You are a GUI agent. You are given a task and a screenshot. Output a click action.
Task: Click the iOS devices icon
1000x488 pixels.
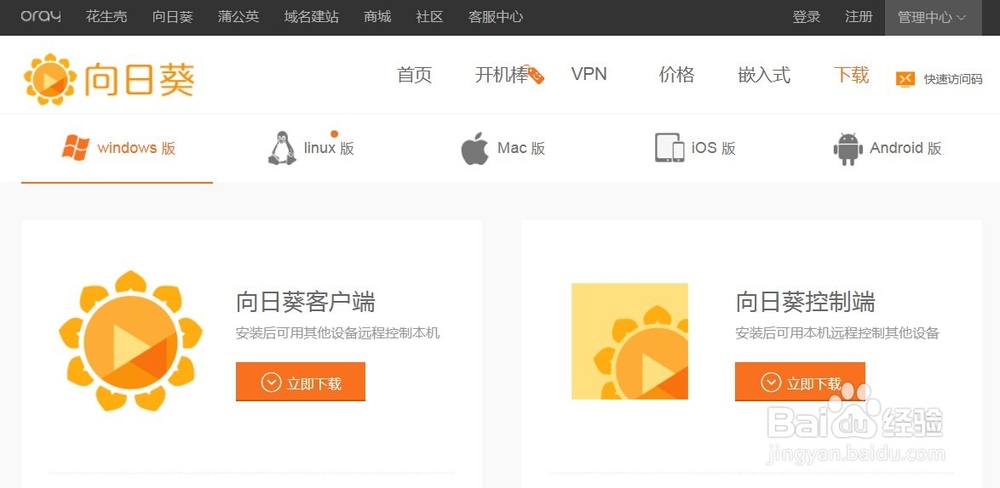[670, 148]
